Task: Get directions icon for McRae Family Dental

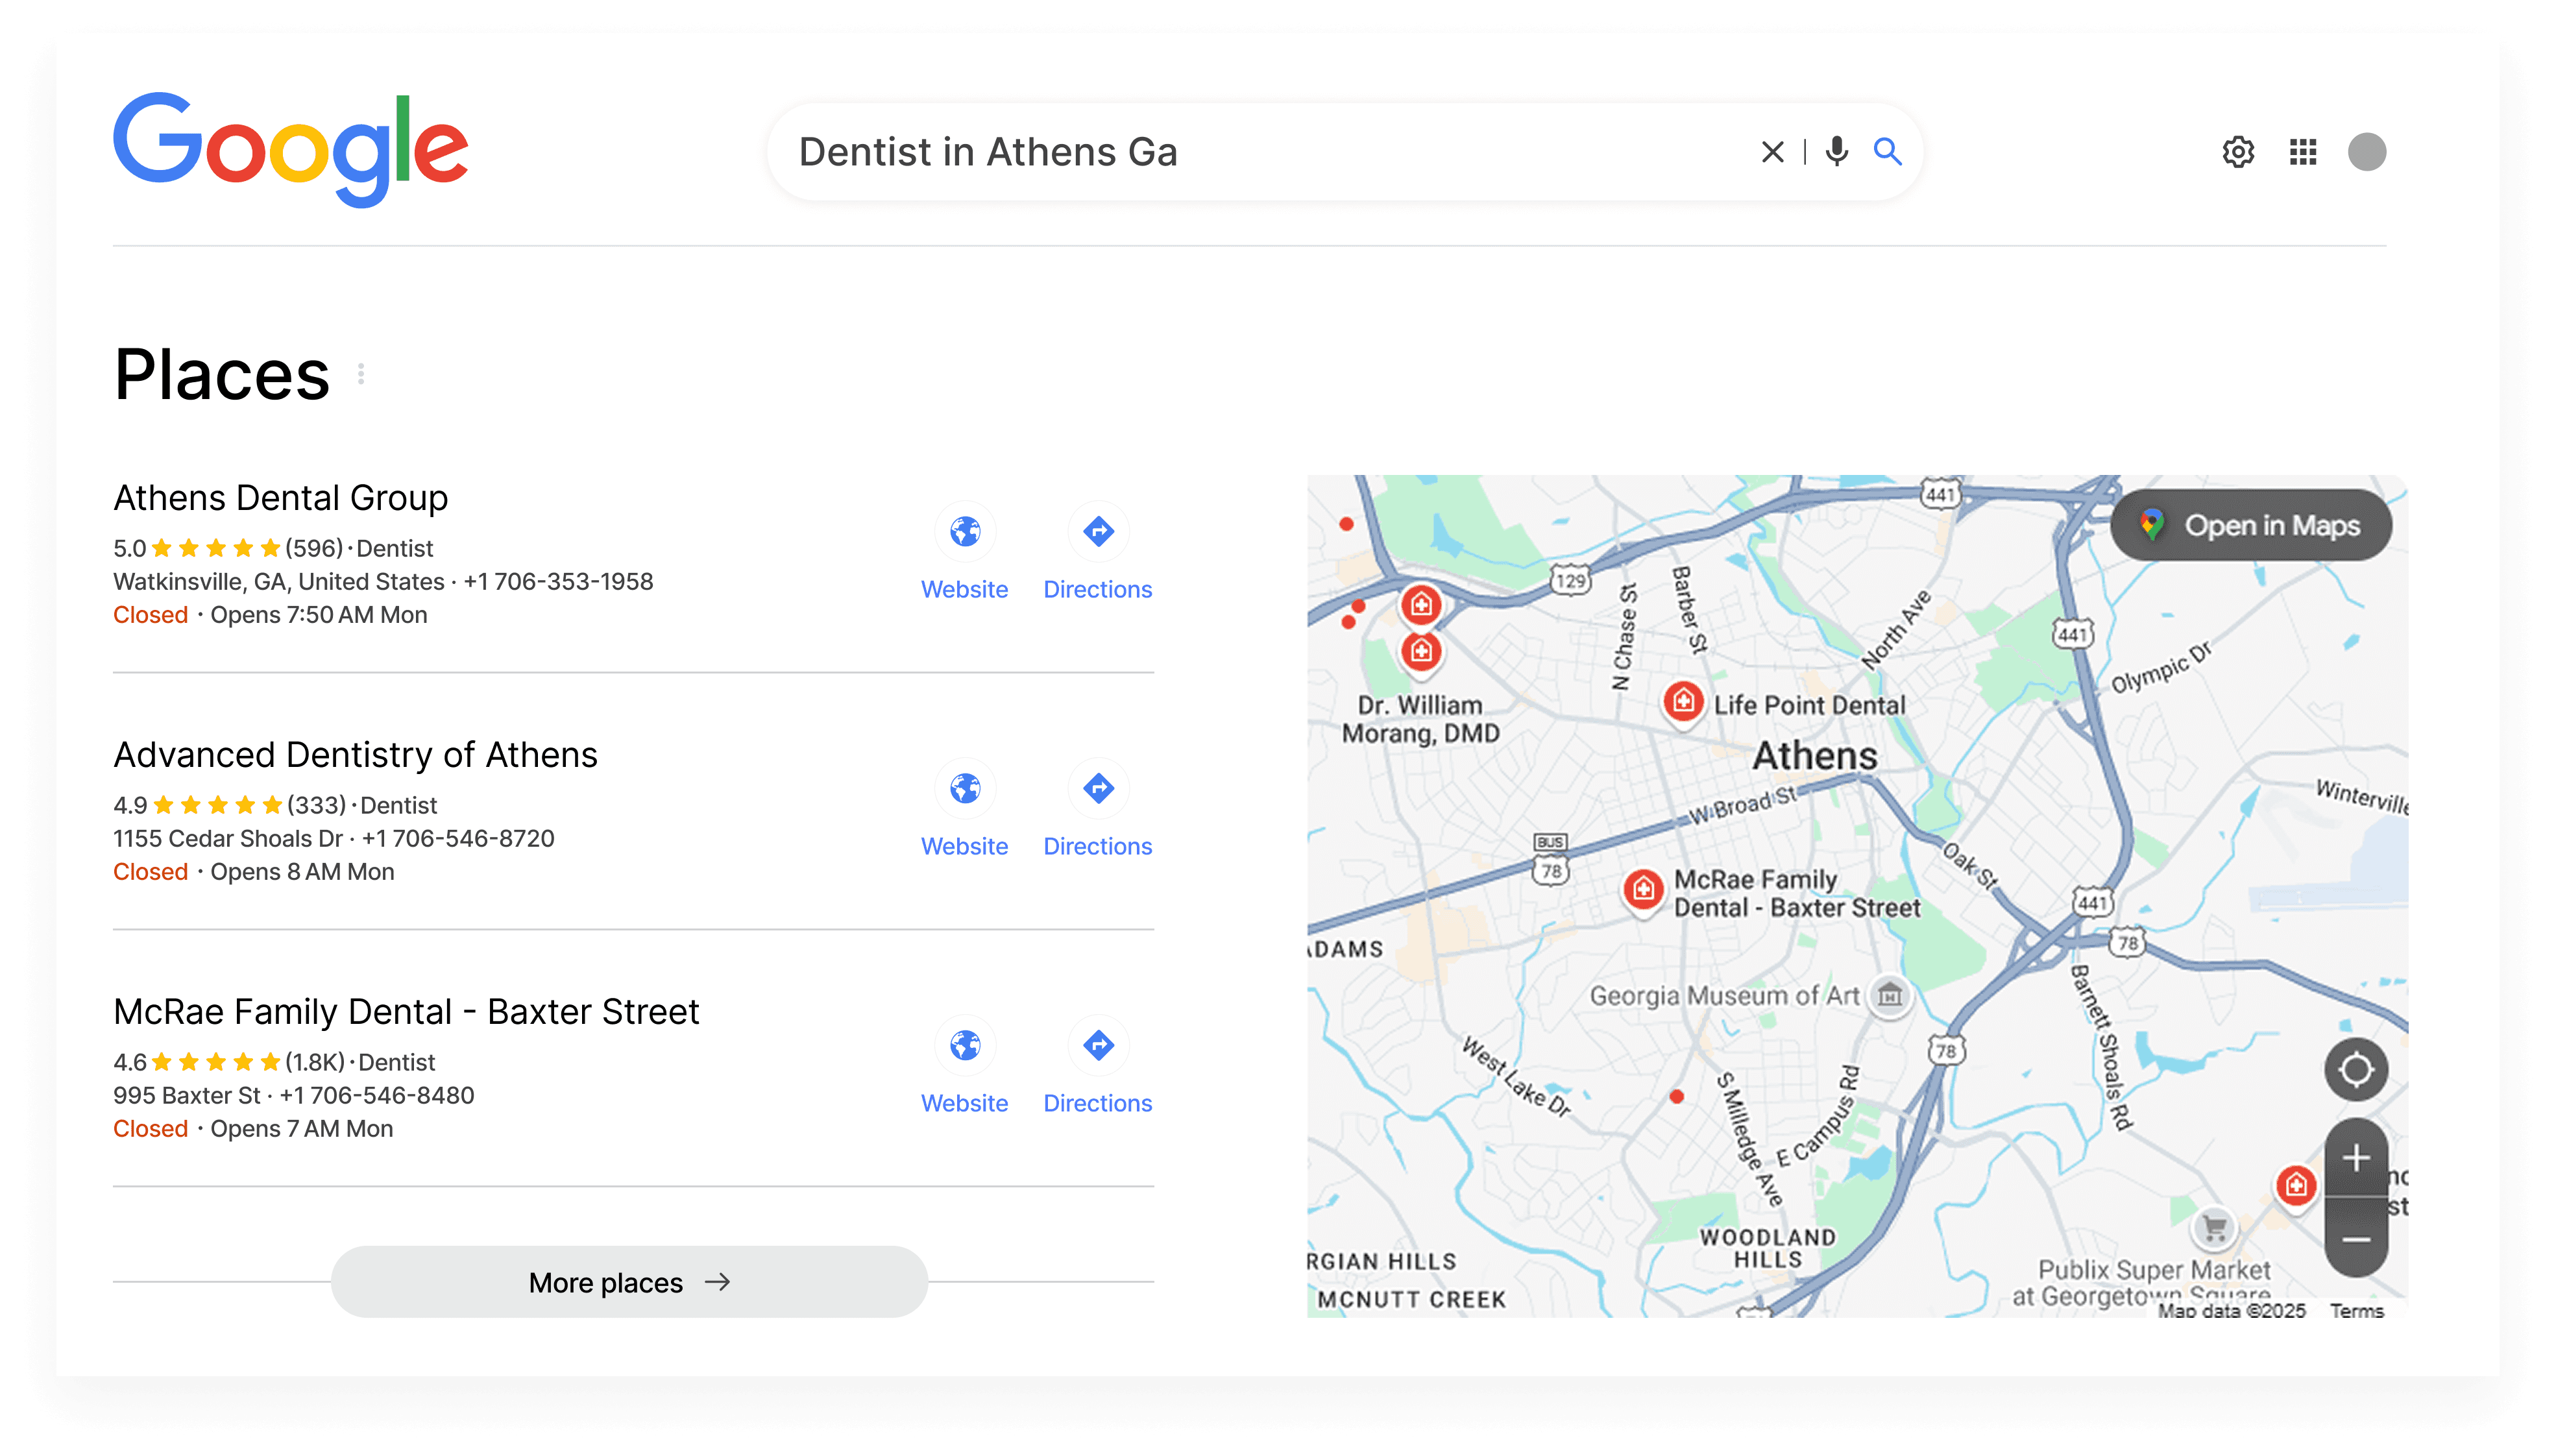Action: click(1098, 1046)
